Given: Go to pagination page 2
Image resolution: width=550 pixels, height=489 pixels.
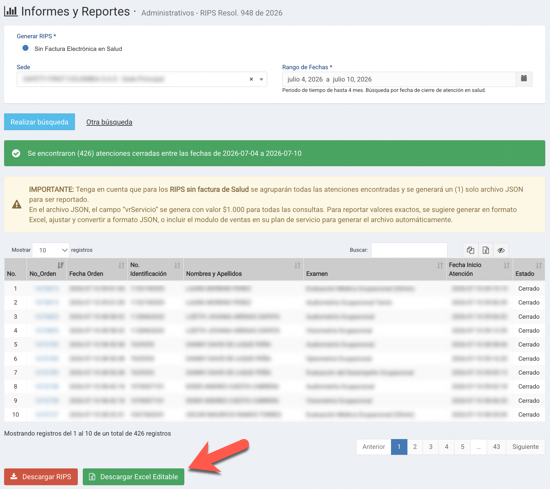Looking at the screenshot, I should [x=415, y=447].
